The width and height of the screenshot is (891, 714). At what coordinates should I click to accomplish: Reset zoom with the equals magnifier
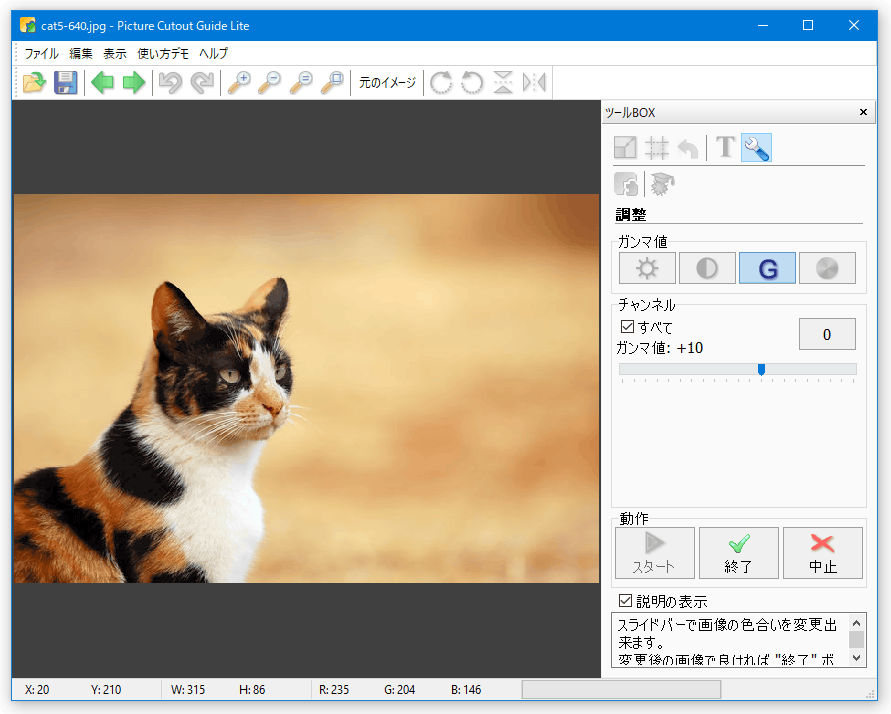(301, 82)
